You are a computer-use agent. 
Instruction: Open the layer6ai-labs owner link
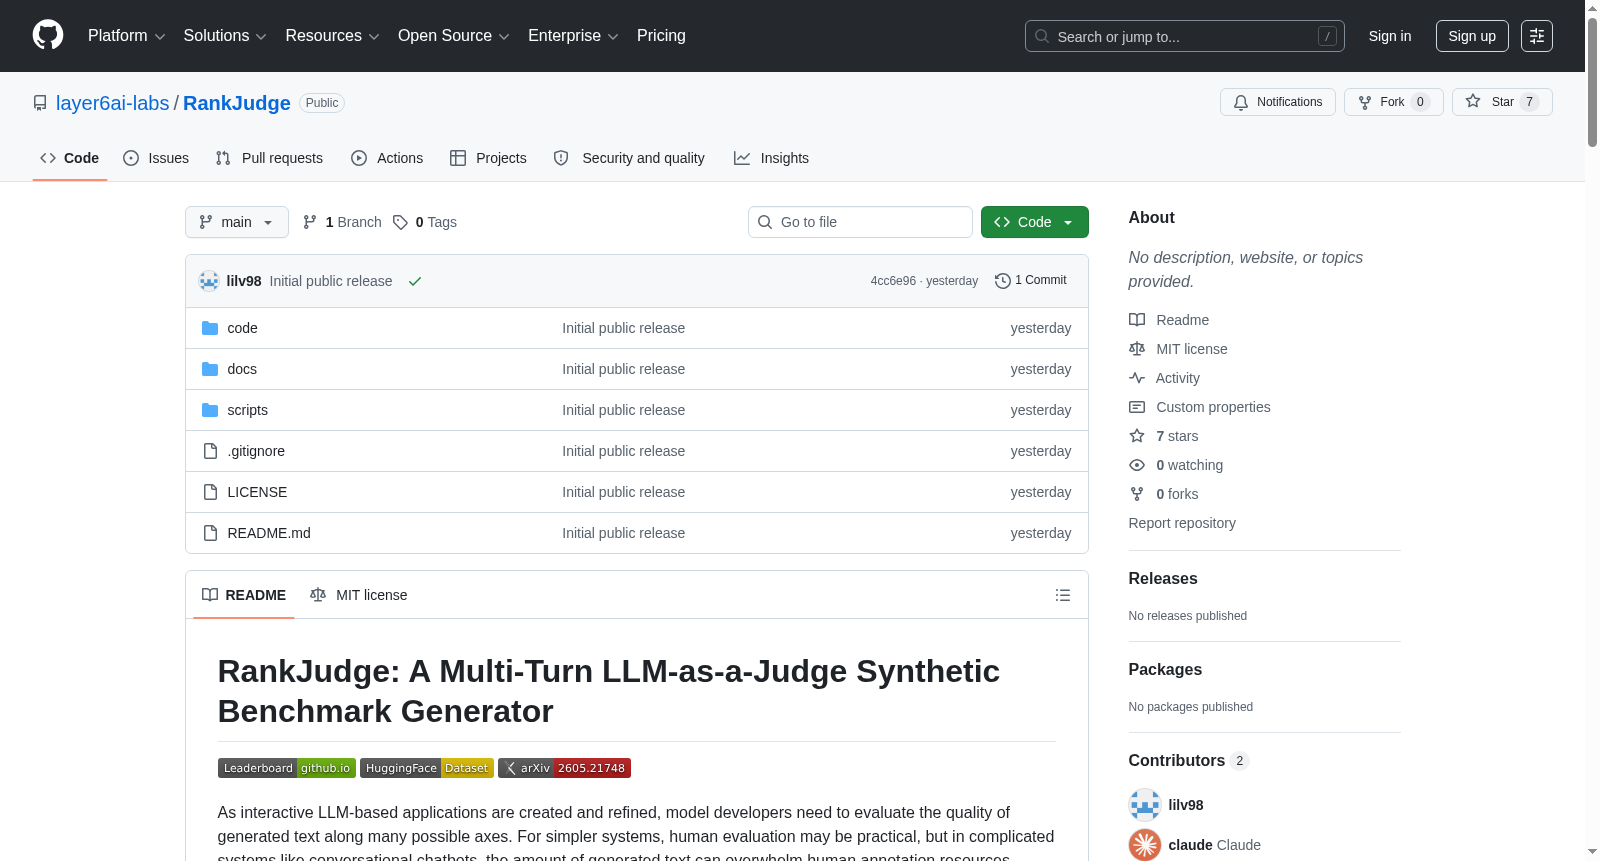coord(113,103)
